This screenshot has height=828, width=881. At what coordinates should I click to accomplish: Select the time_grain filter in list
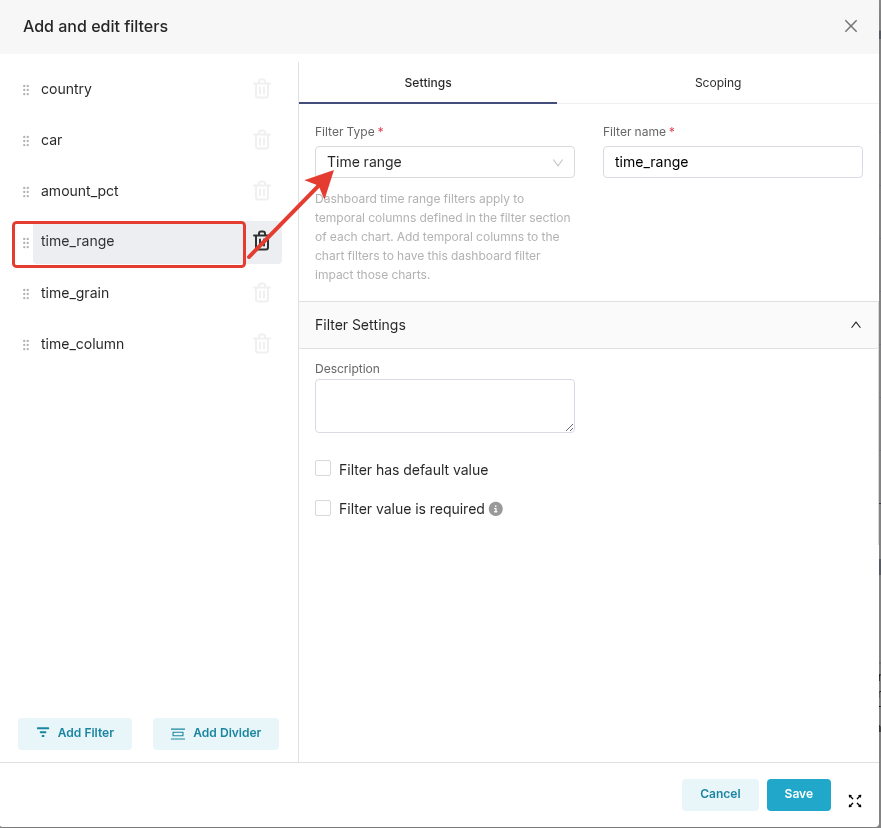pyautogui.click(x=75, y=293)
